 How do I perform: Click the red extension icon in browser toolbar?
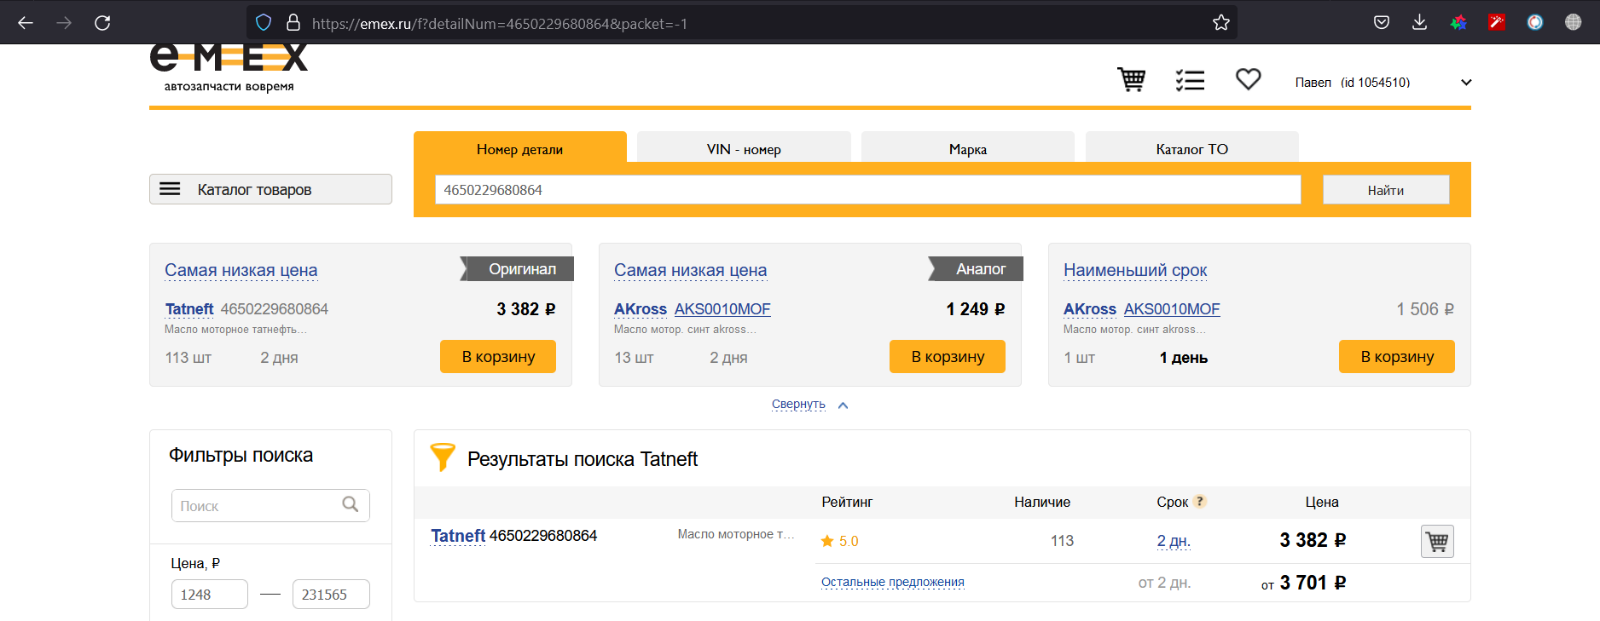coord(1496,22)
